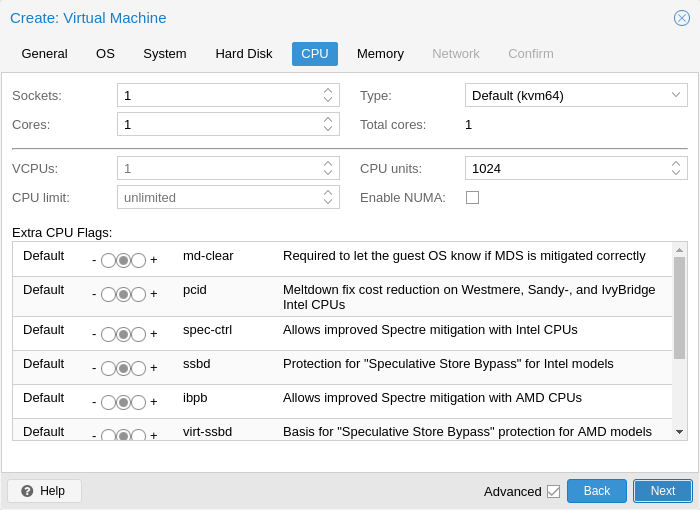Click the plus icon for md-clear flag
The width and height of the screenshot is (700, 510).
[153, 260]
